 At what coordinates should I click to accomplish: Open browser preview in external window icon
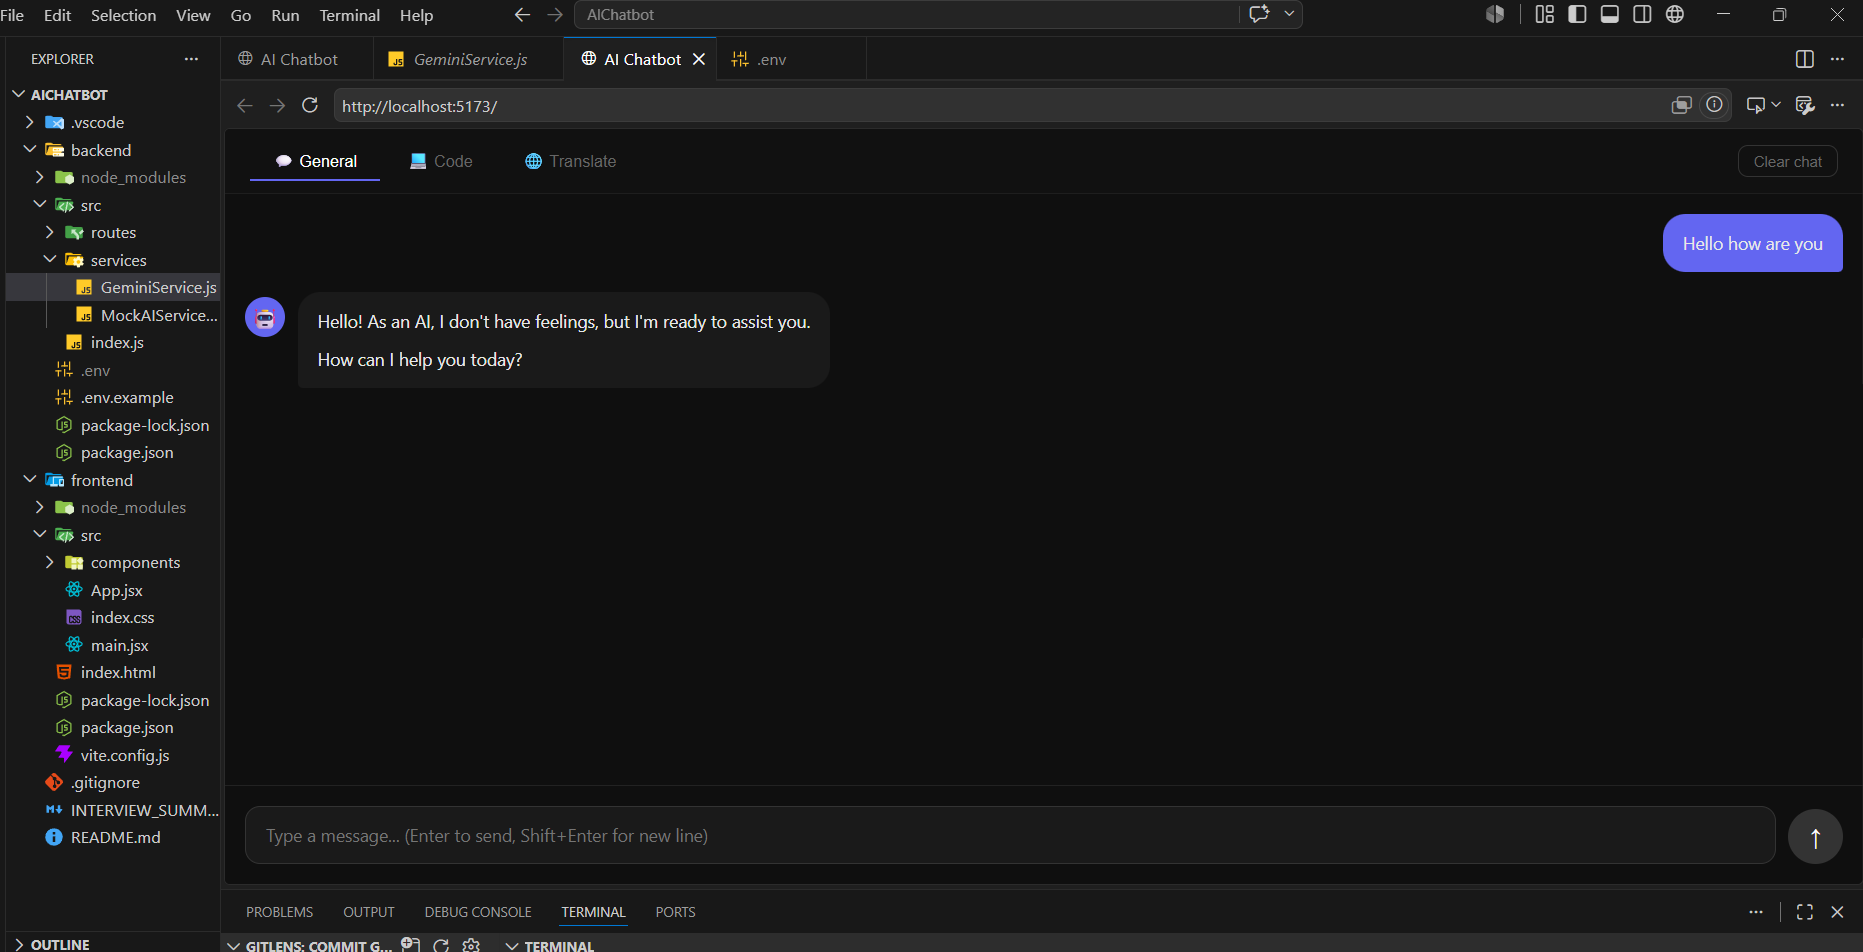point(1681,105)
